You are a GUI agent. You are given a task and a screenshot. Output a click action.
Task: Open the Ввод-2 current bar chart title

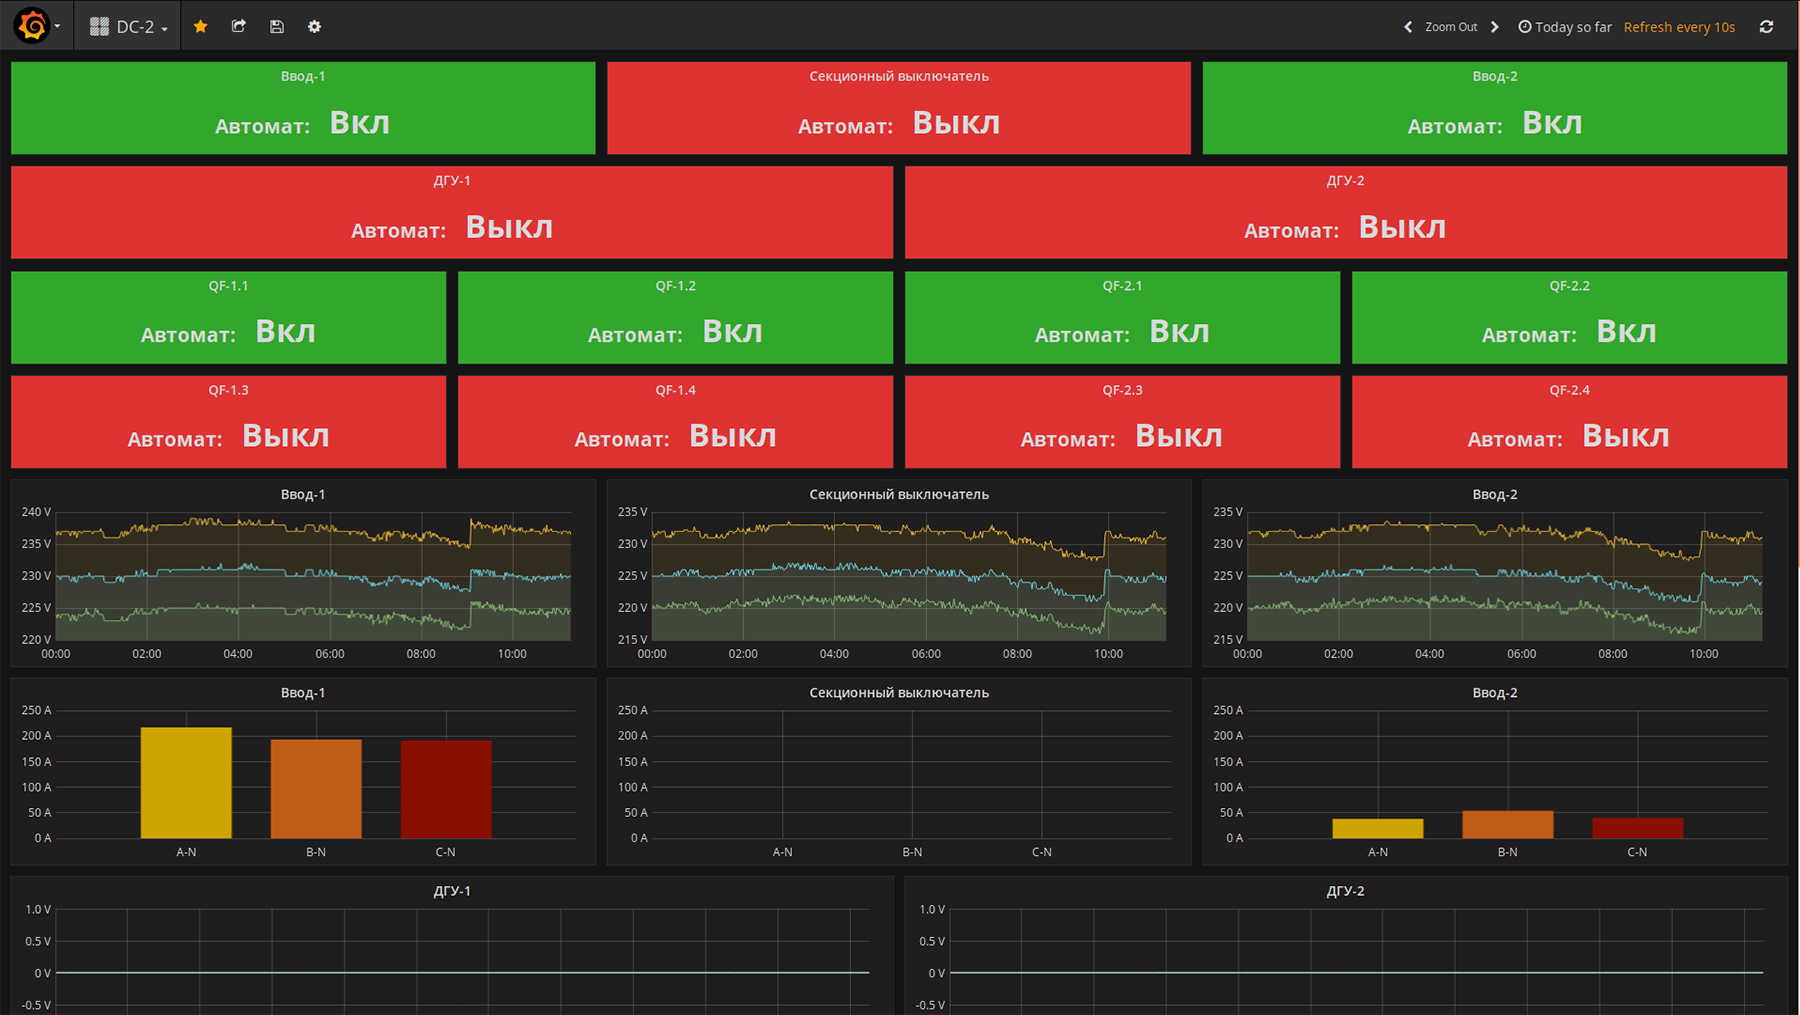tap(1495, 692)
